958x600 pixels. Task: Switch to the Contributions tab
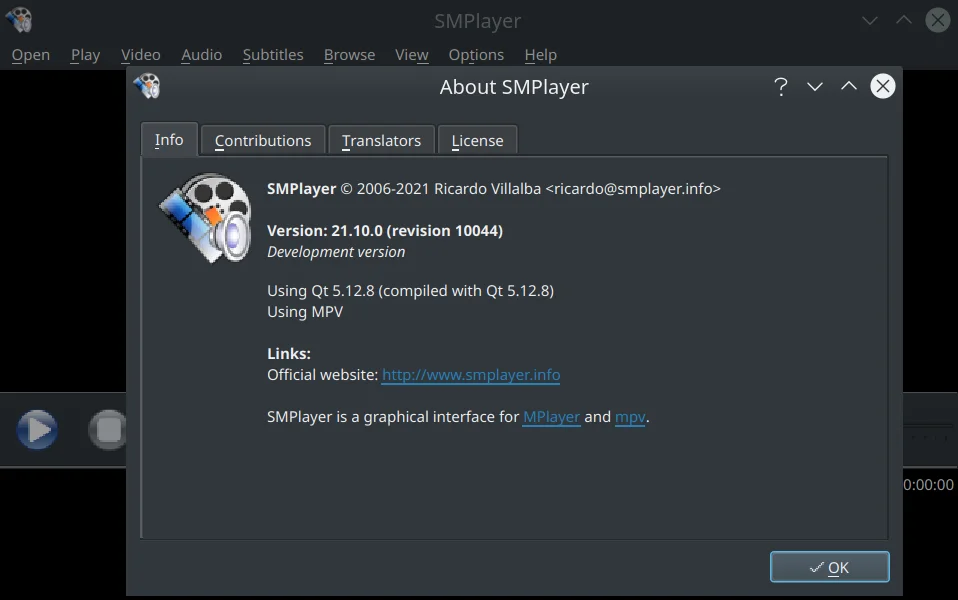(x=263, y=141)
